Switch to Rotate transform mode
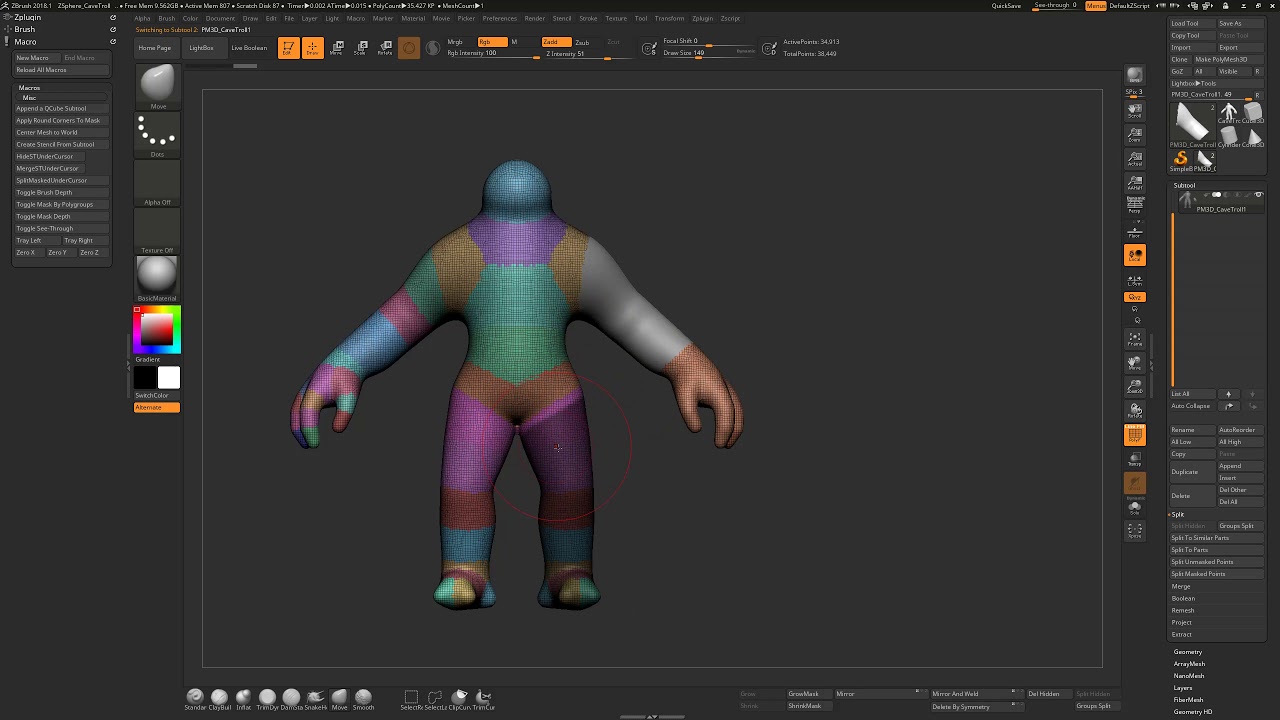This screenshot has height=720, width=1280. coord(385,48)
